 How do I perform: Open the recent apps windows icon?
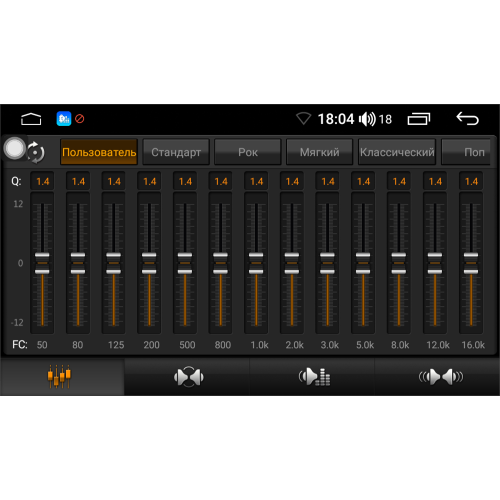coord(419,119)
